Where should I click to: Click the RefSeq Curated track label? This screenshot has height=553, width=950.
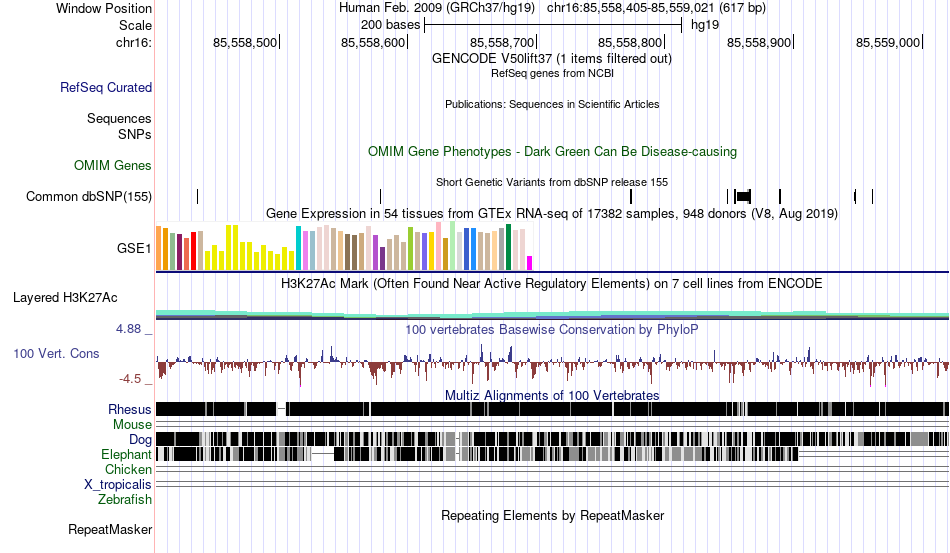(x=105, y=87)
